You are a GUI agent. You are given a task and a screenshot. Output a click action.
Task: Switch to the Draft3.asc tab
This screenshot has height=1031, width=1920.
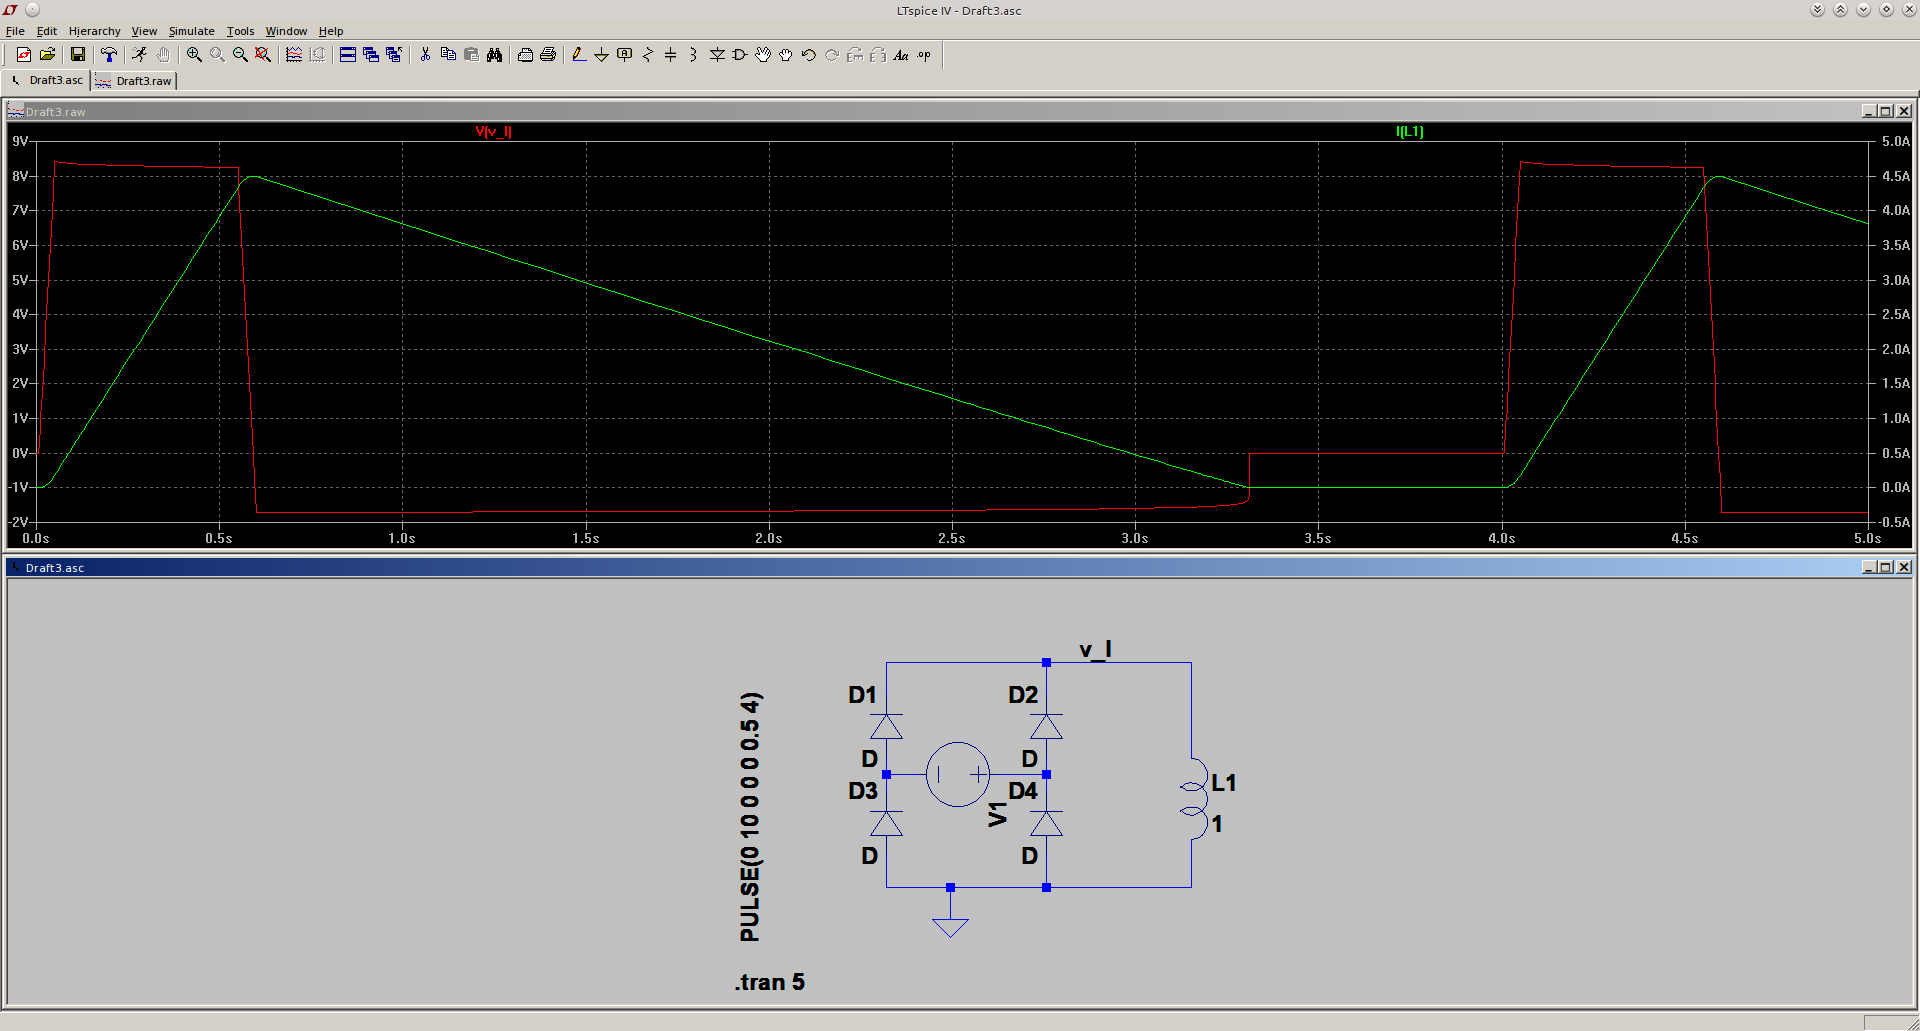coord(47,80)
